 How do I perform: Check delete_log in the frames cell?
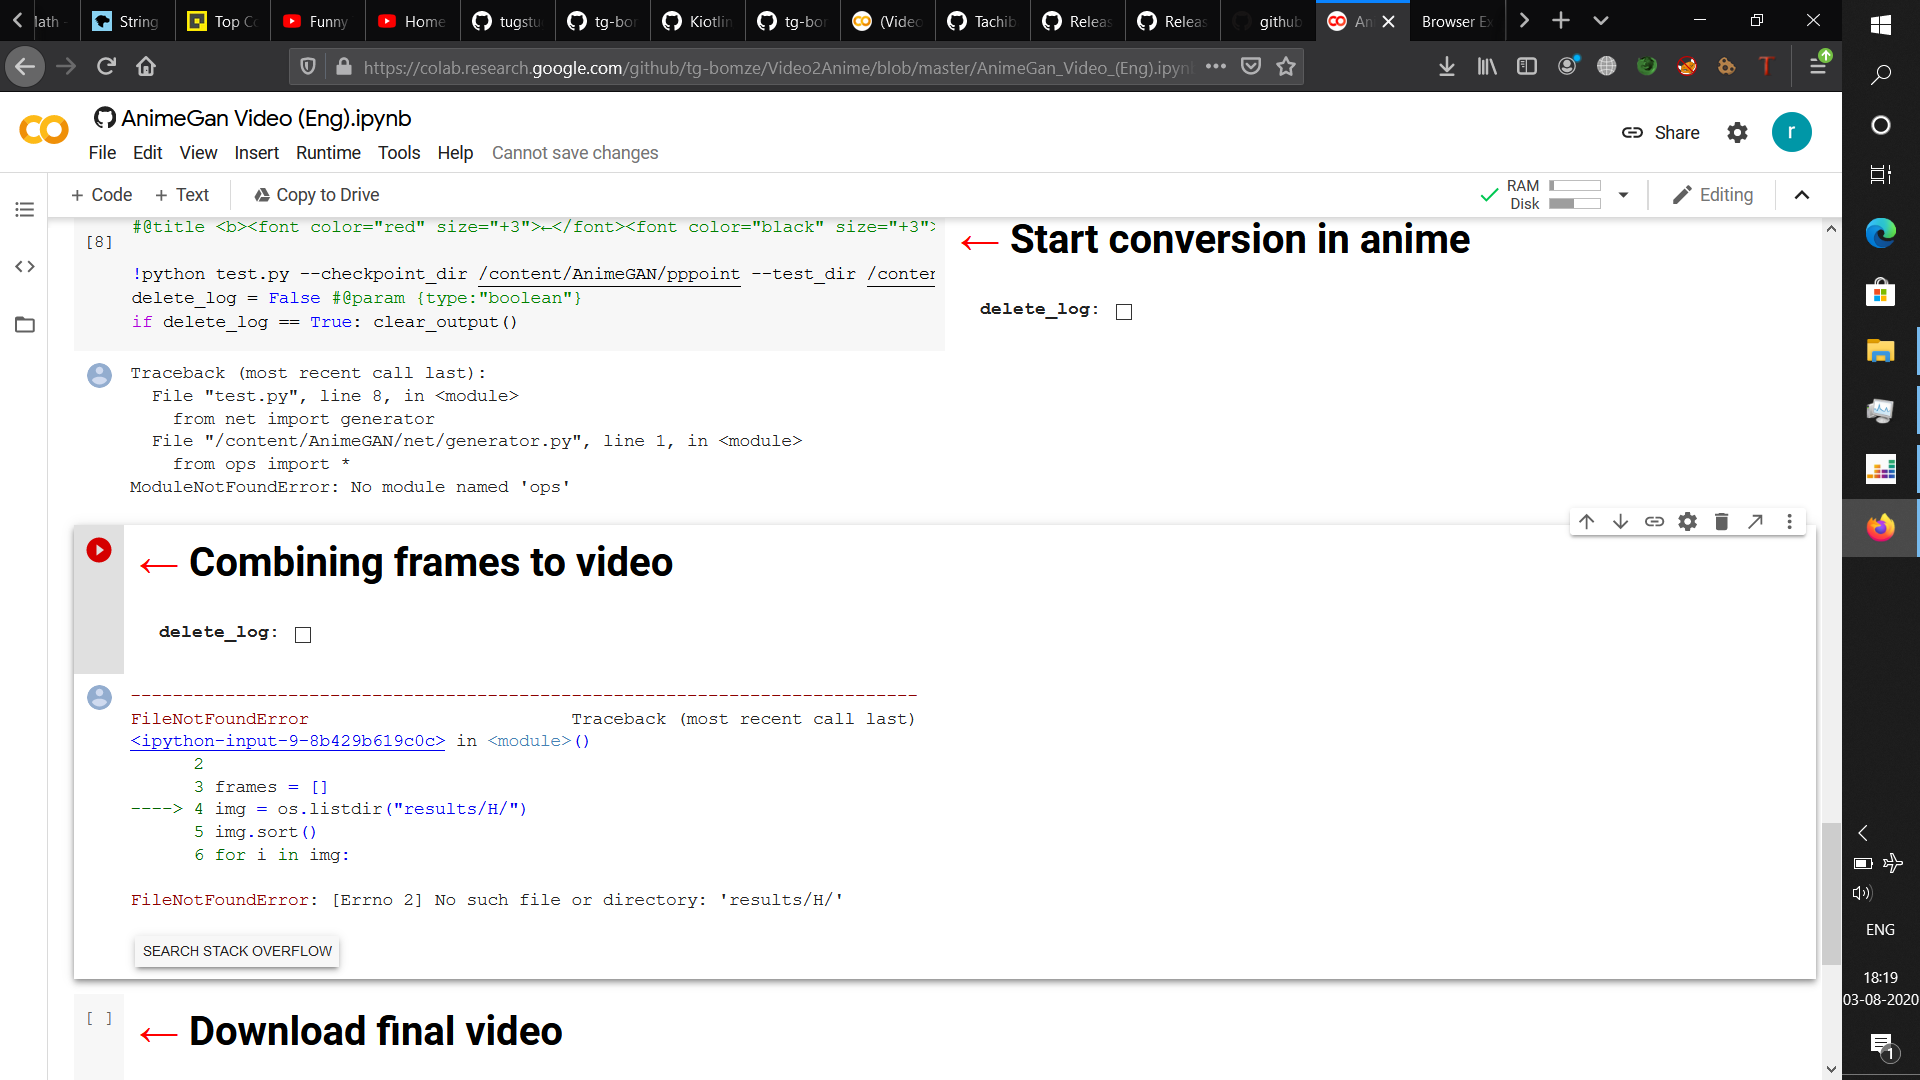[x=303, y=634]
